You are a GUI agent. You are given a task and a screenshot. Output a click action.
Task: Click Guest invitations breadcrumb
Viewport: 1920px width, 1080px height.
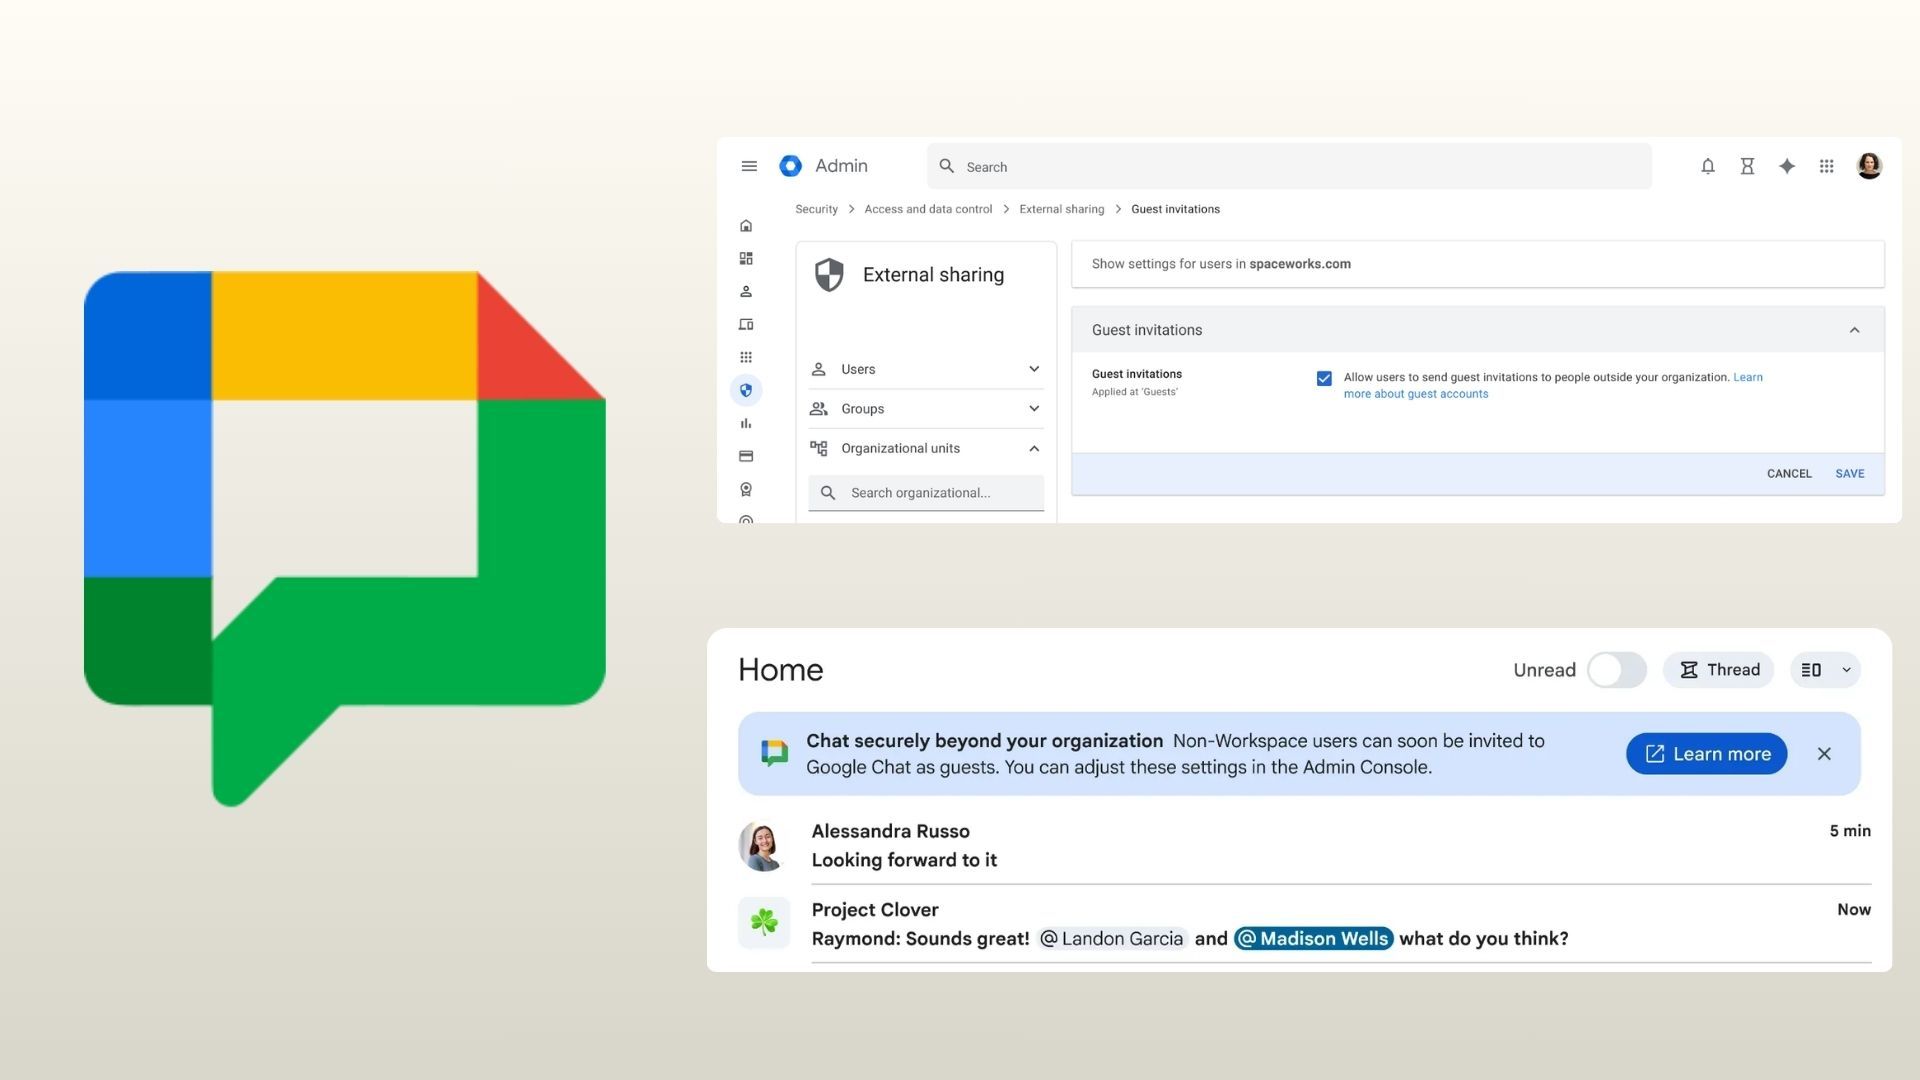tap(1175, 209)
